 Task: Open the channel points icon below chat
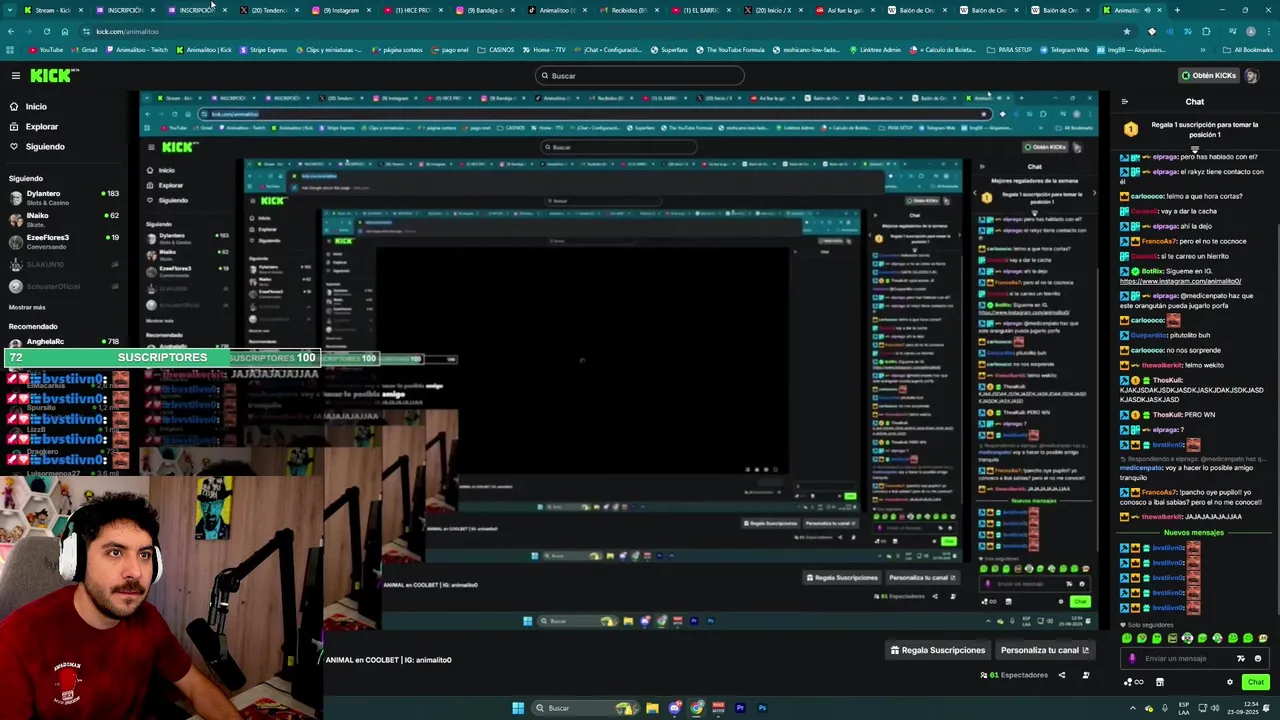click(x=1134, y=683)
